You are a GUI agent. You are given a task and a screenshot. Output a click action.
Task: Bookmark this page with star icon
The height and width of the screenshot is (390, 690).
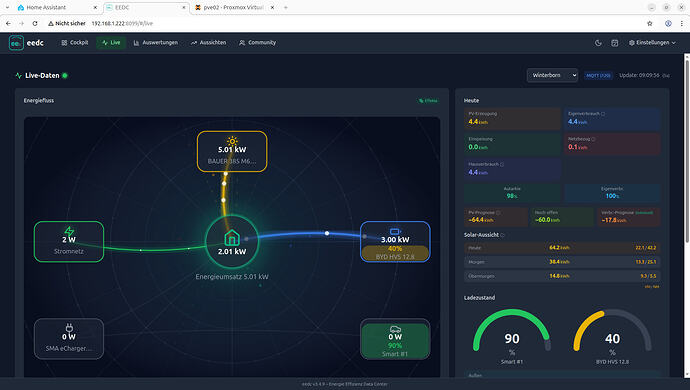pos(650,23)
